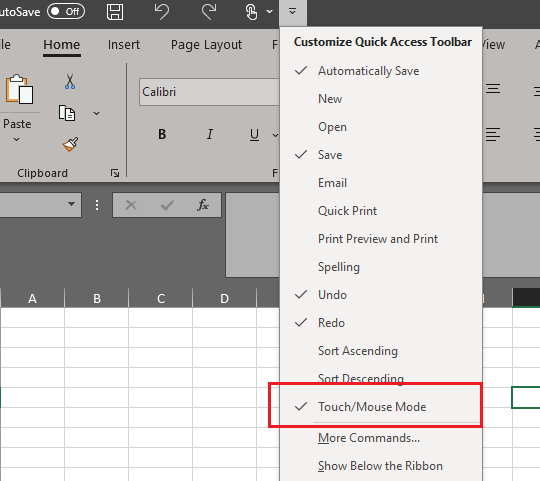Enable Quick Print in the menu
The width and height of the screenshot is (540, 481).
pyautogui.click(x=381, y=211)
